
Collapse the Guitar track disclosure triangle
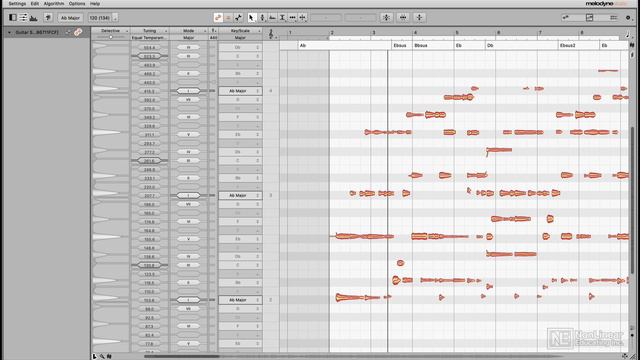click(9, 32)
